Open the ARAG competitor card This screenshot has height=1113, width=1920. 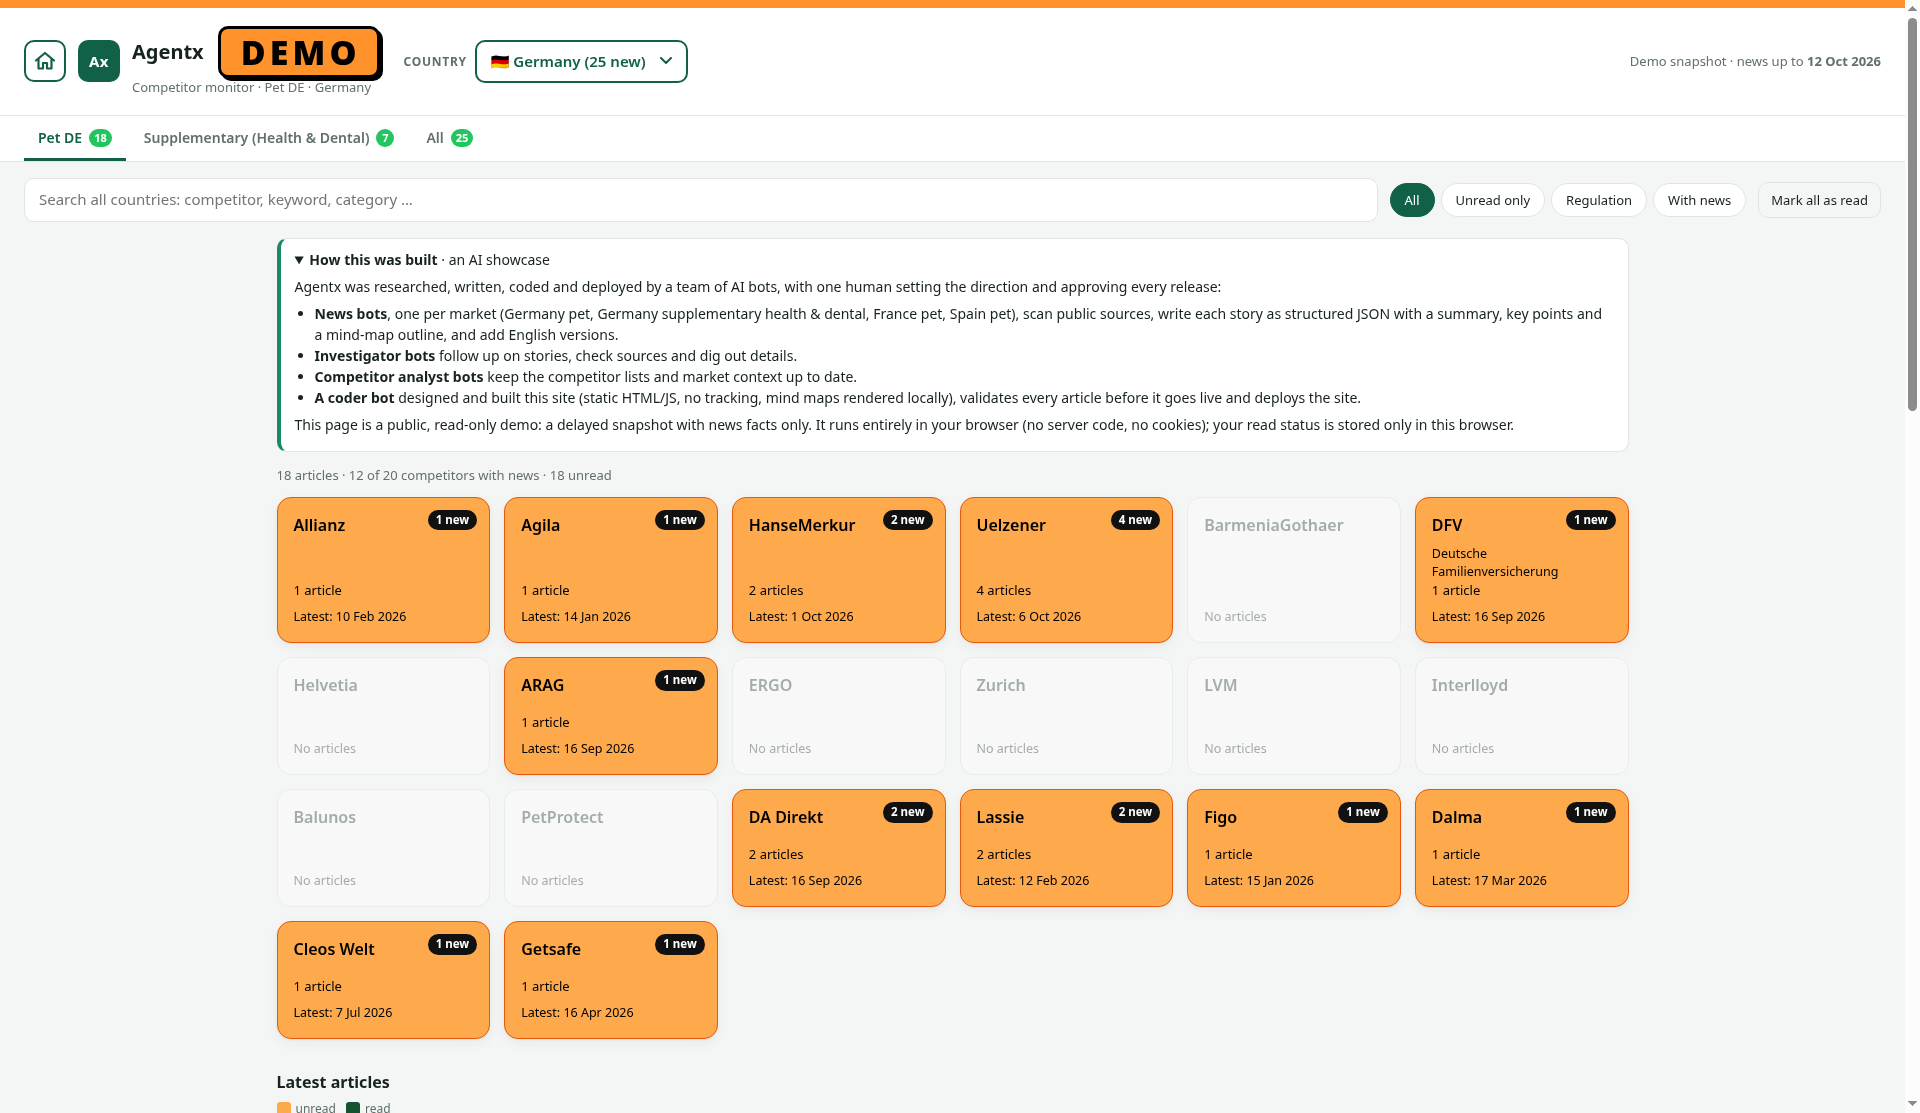(611, 716)
